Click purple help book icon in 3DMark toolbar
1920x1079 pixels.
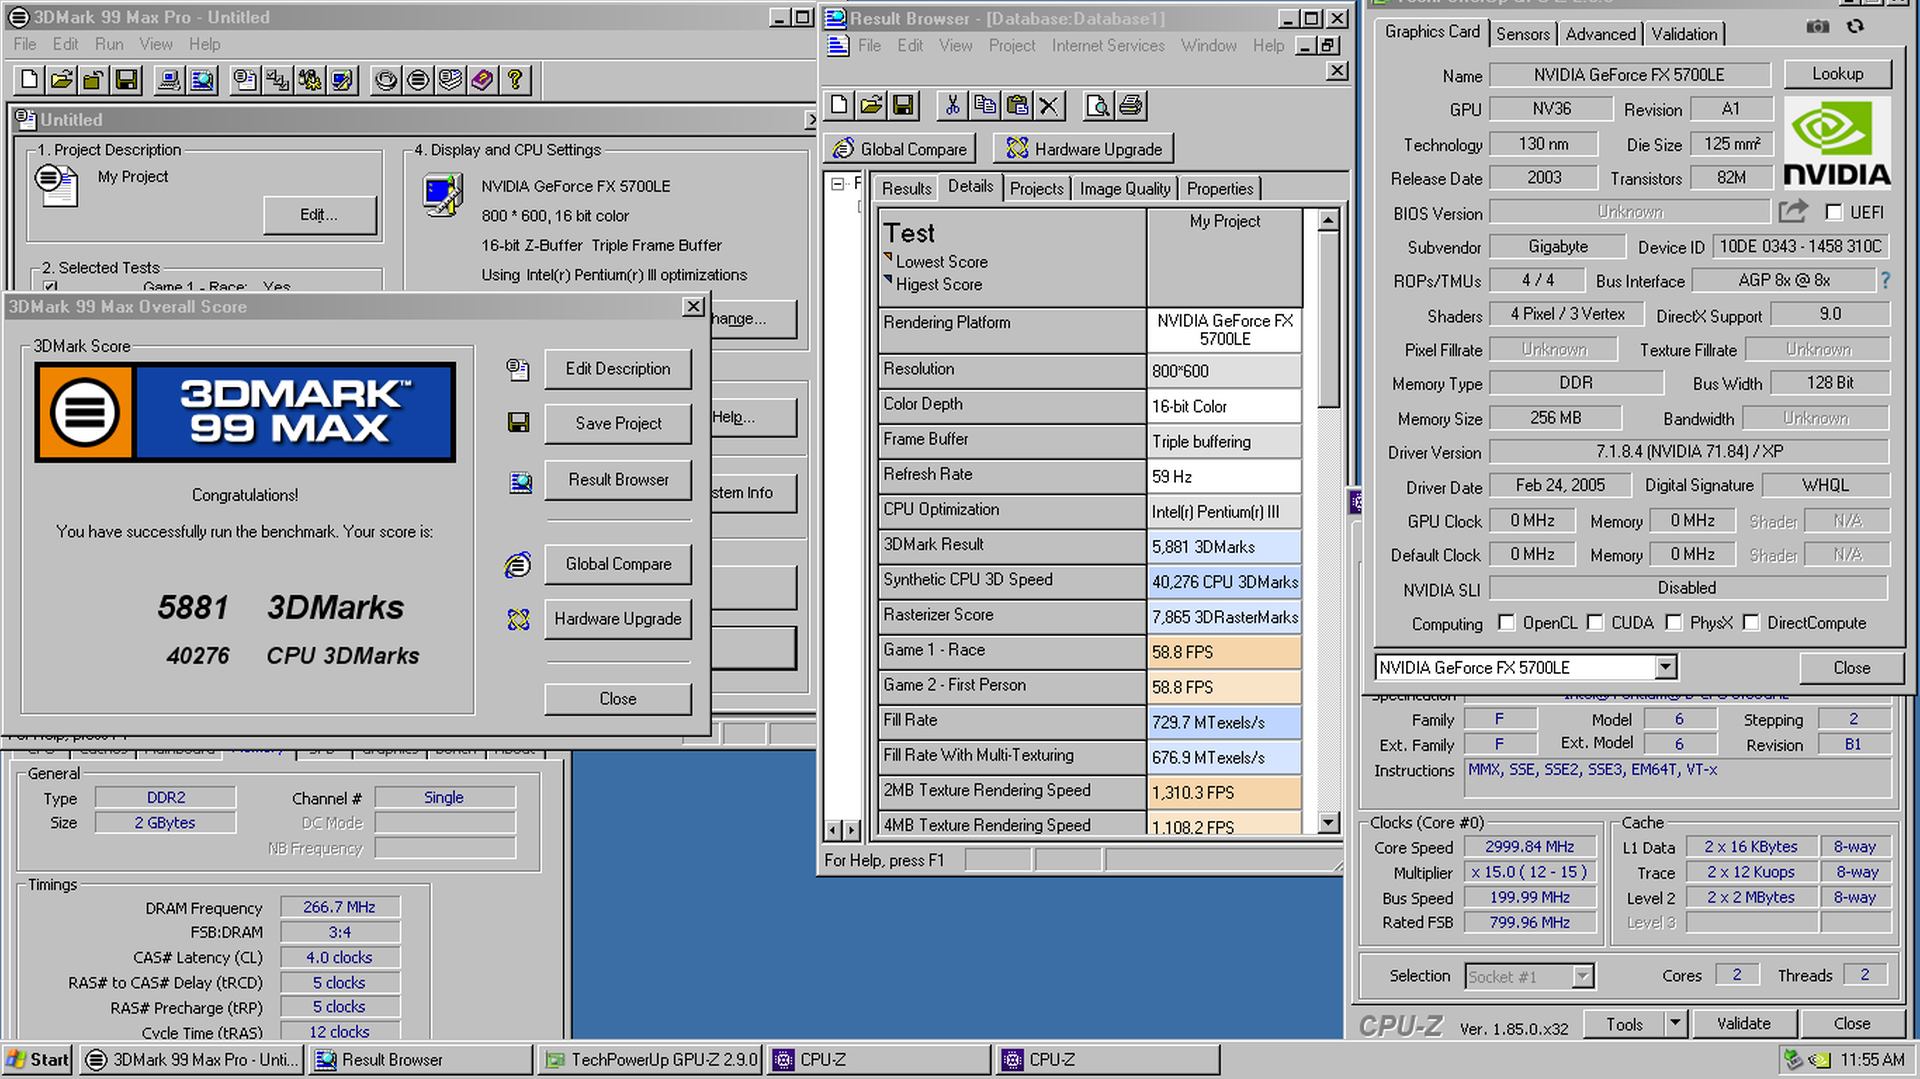pyautogui.click(x=482, y=80)
